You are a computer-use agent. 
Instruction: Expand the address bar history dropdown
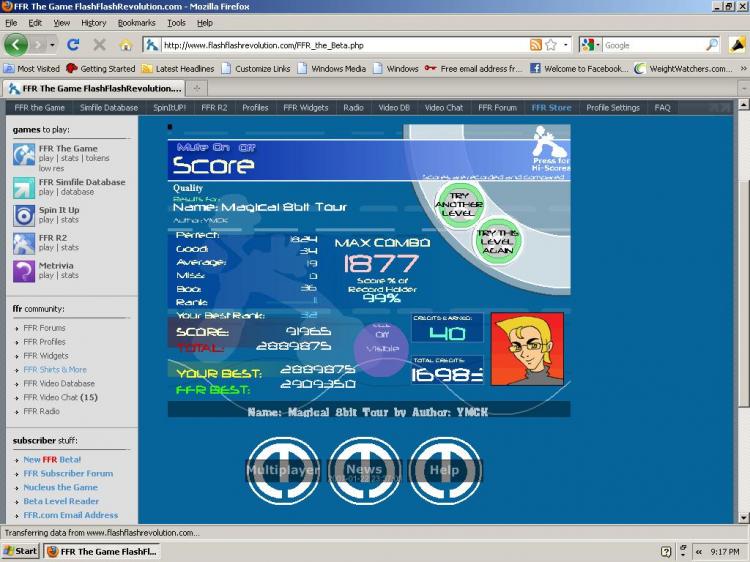(x=566, y=45)
